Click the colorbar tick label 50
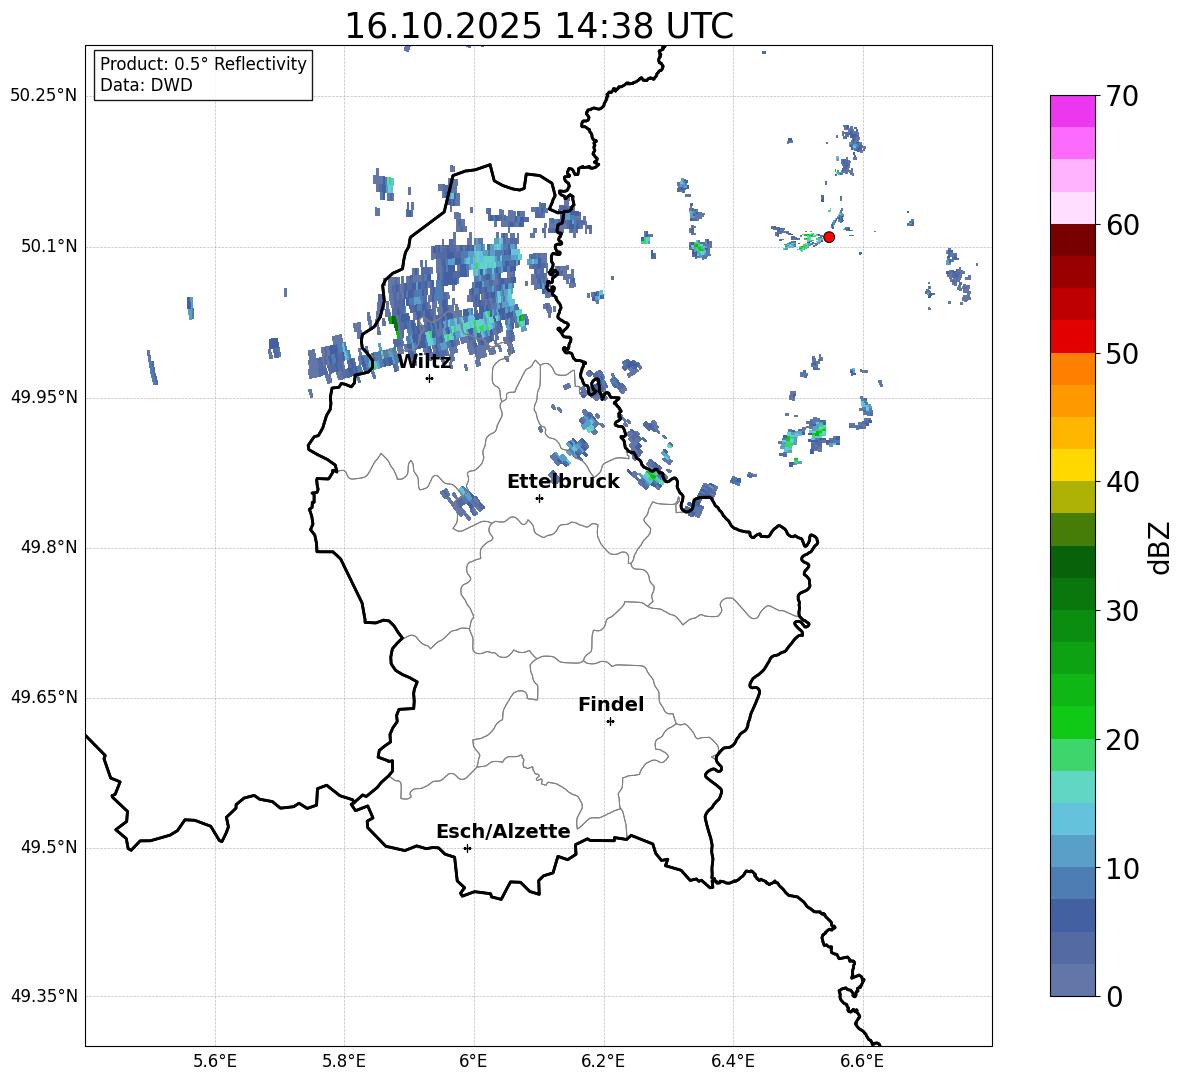The image size is (1184, 1081). click(1122, 353)
